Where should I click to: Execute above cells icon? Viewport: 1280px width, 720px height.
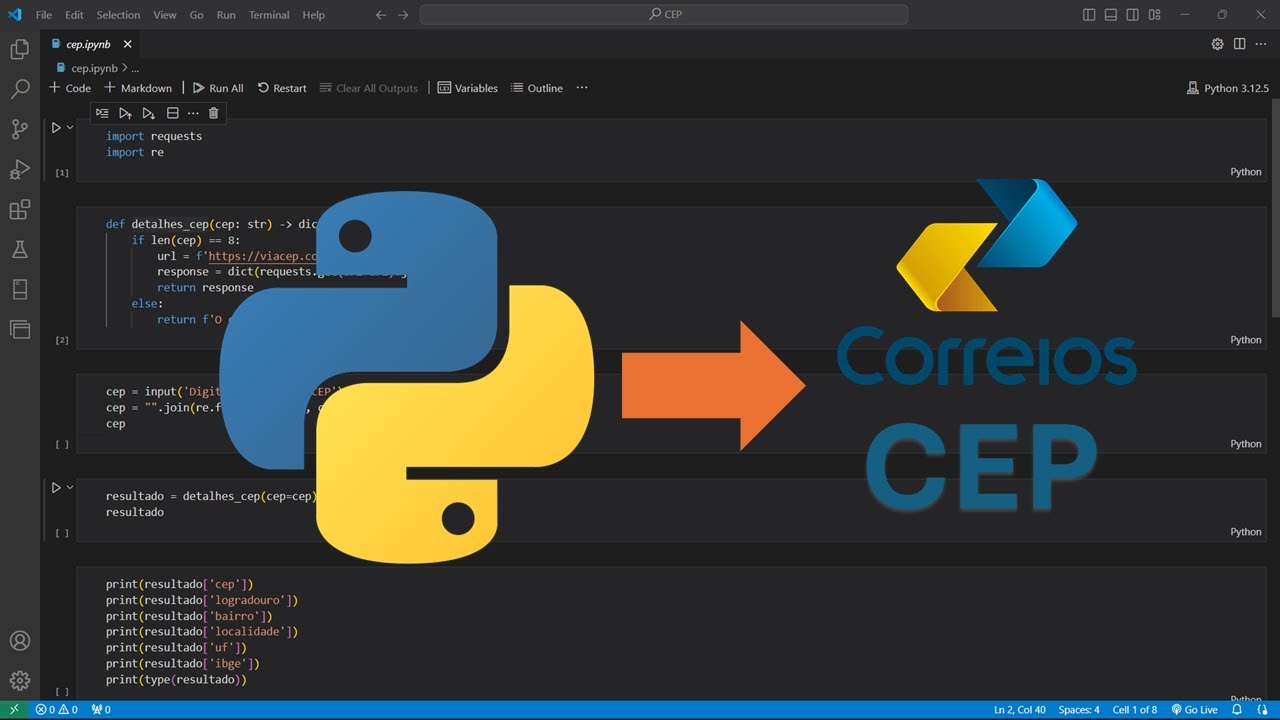pyautogui.click(x=125, y=113)
